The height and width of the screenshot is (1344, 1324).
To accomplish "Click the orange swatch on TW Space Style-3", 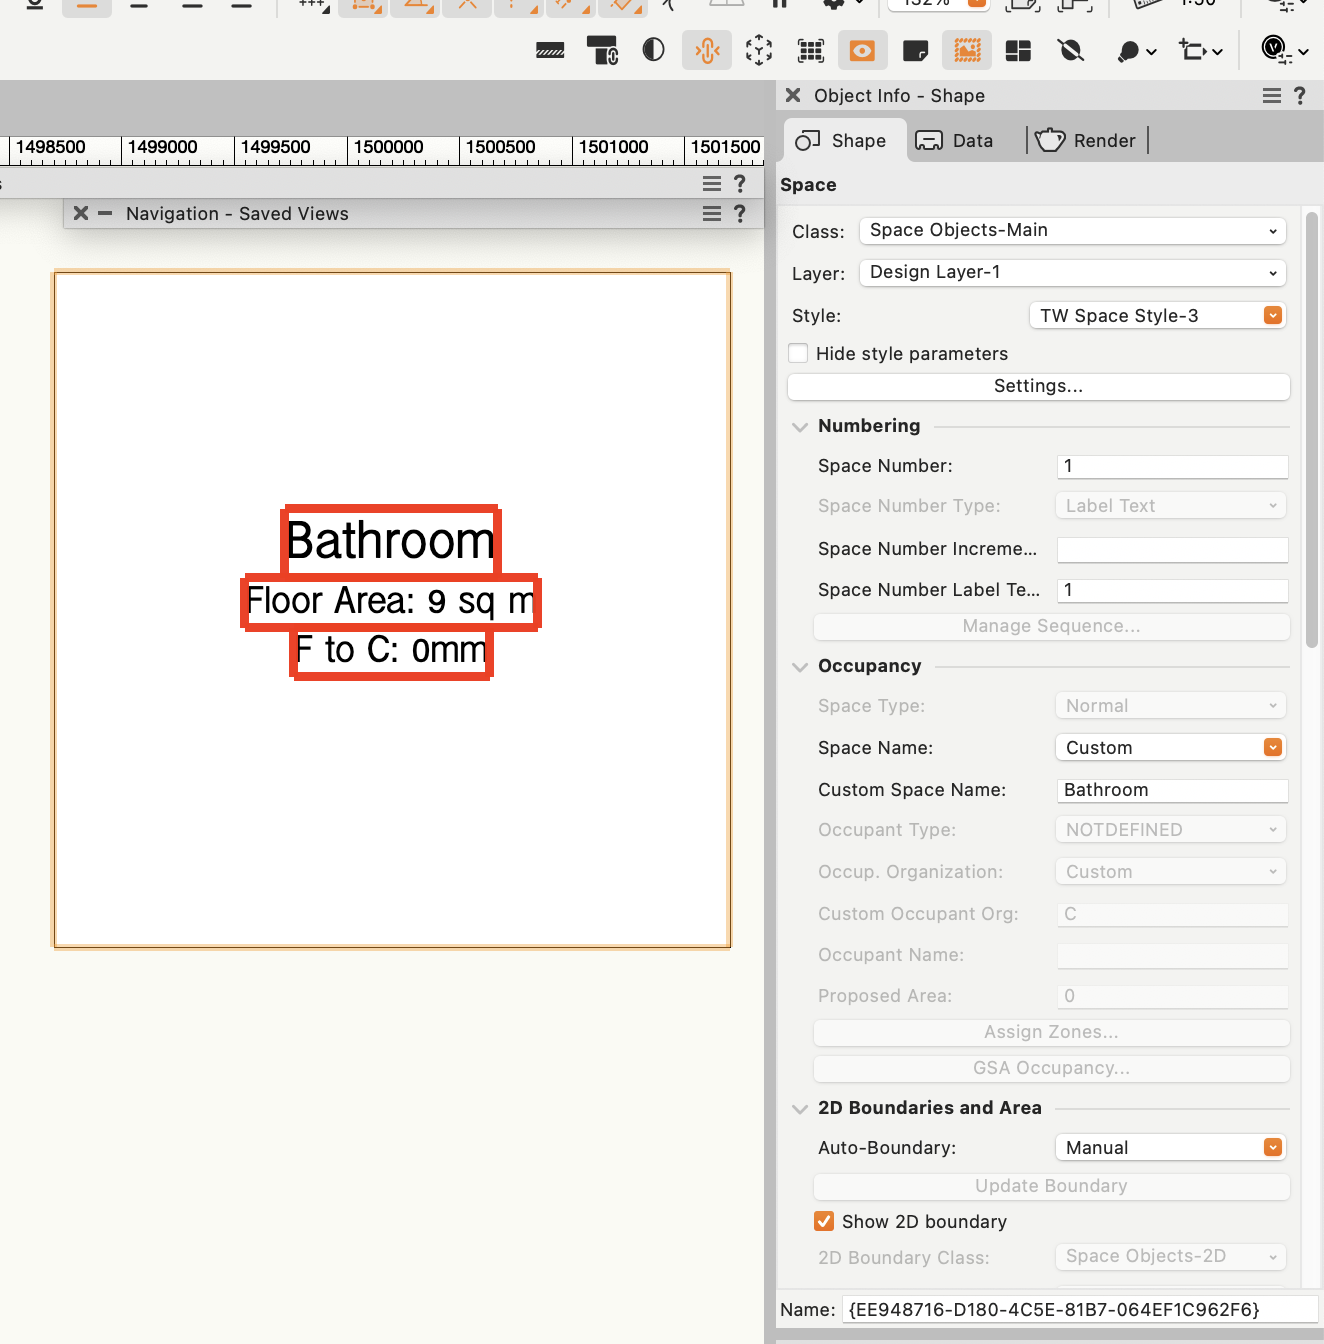I will (1272, 315).
